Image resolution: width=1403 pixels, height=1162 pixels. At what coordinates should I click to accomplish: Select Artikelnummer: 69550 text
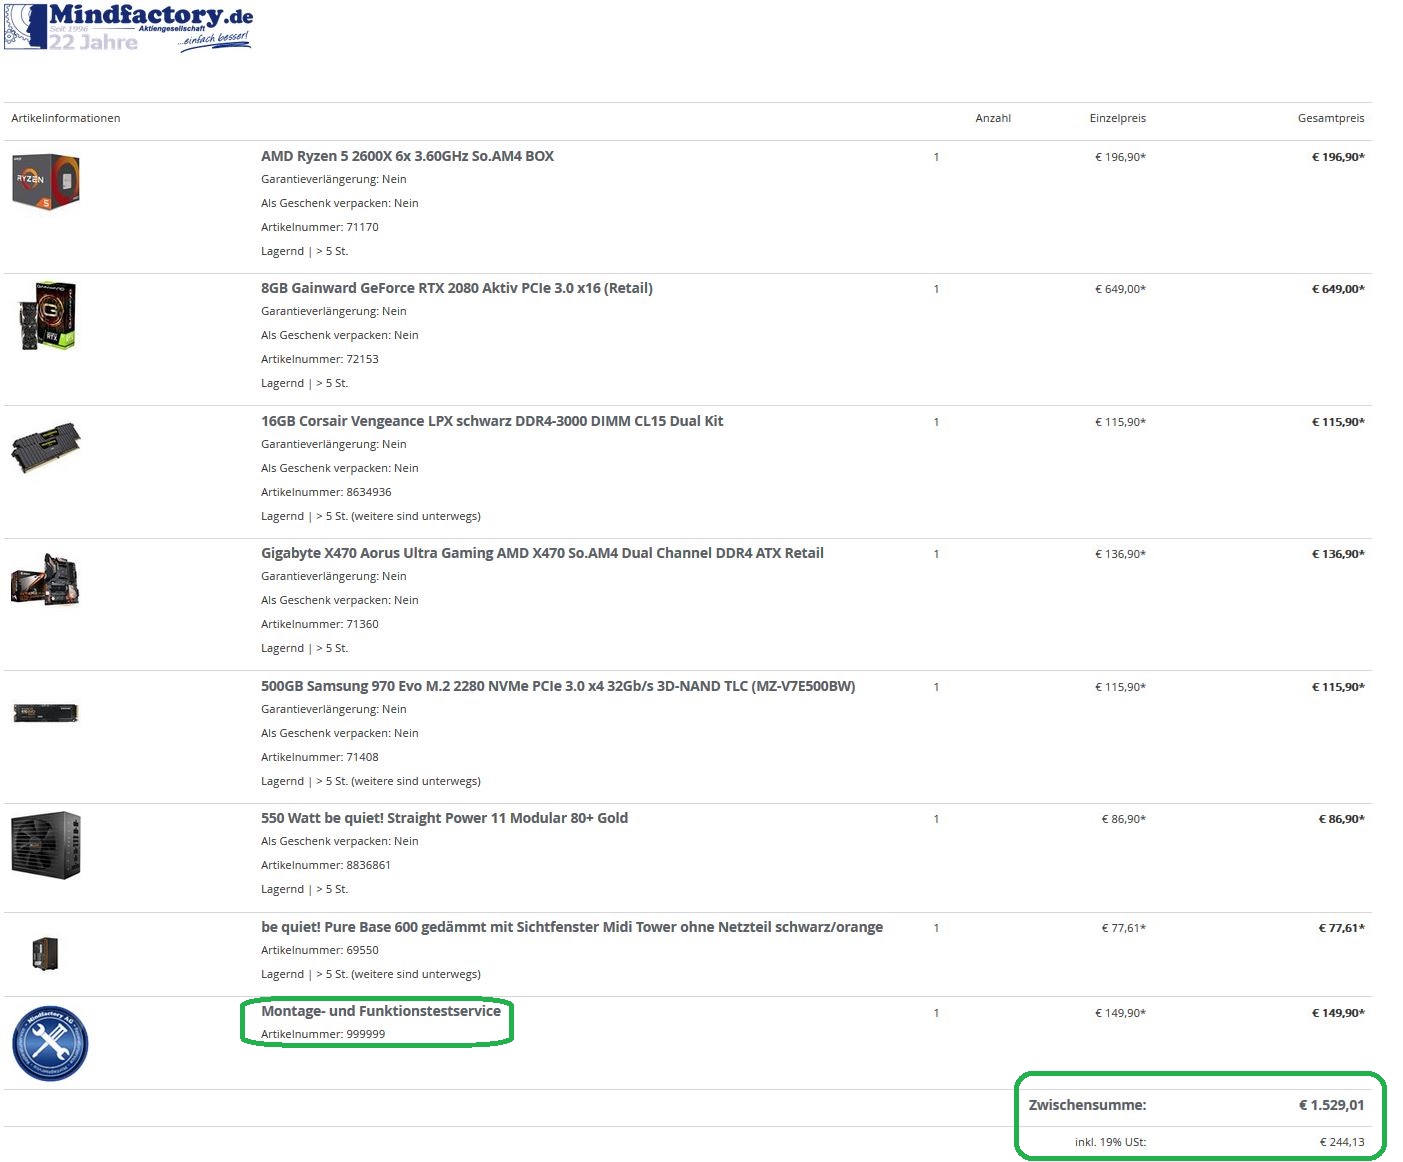pos(320,950)
